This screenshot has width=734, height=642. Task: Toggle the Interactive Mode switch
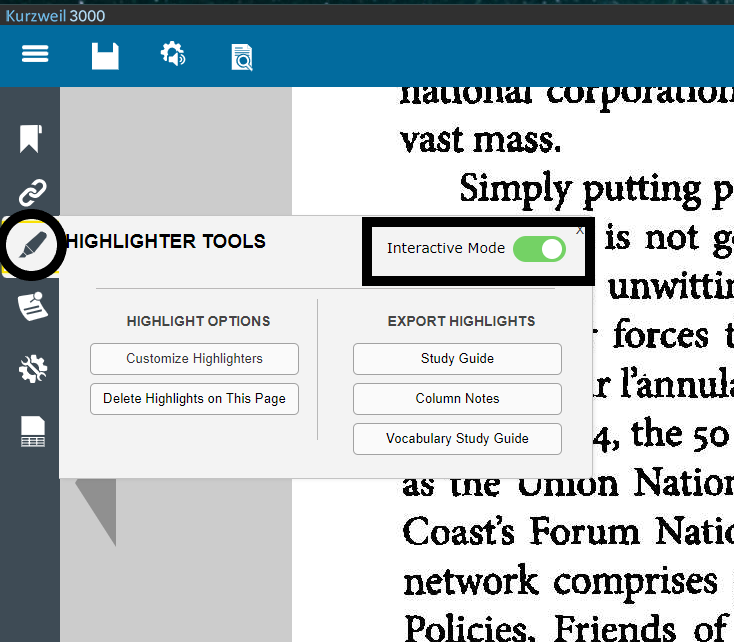[x=539, y=249]
